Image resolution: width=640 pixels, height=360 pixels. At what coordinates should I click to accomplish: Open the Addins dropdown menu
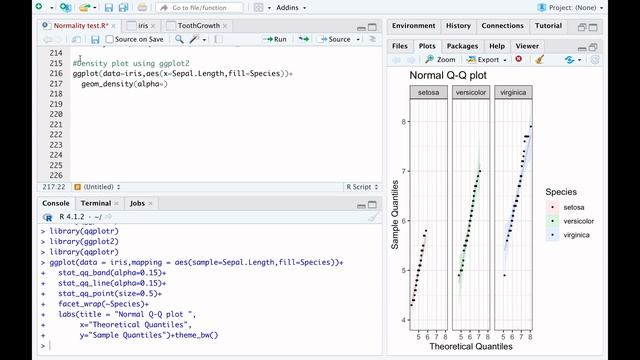[x=291, y=8]
